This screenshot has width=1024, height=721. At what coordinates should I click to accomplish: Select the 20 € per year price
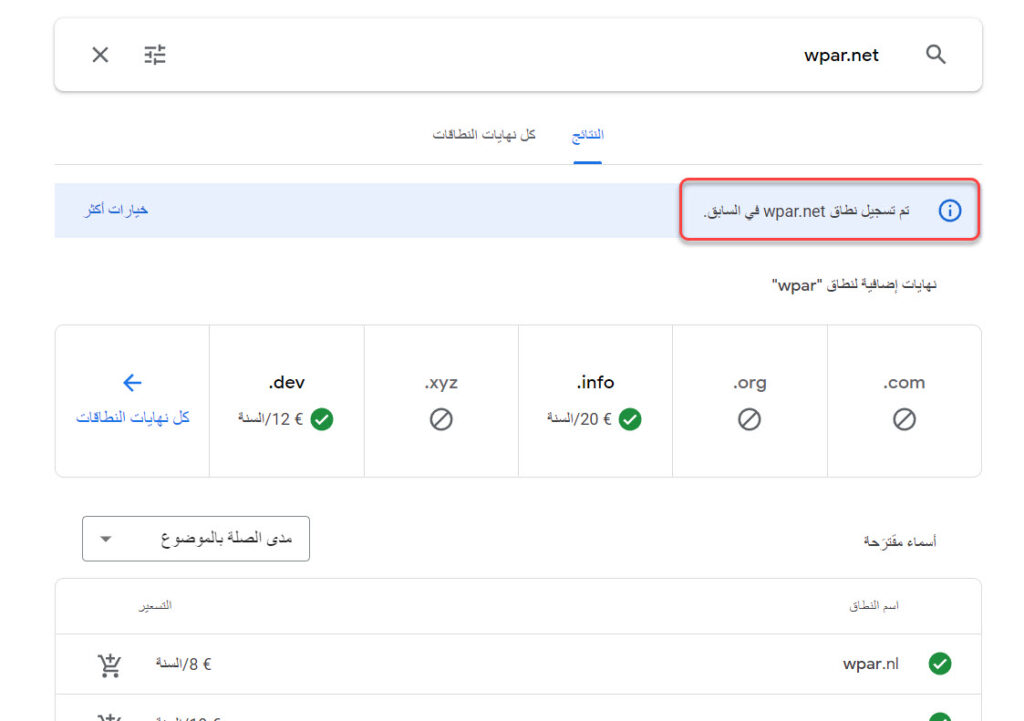pos(579,419)
